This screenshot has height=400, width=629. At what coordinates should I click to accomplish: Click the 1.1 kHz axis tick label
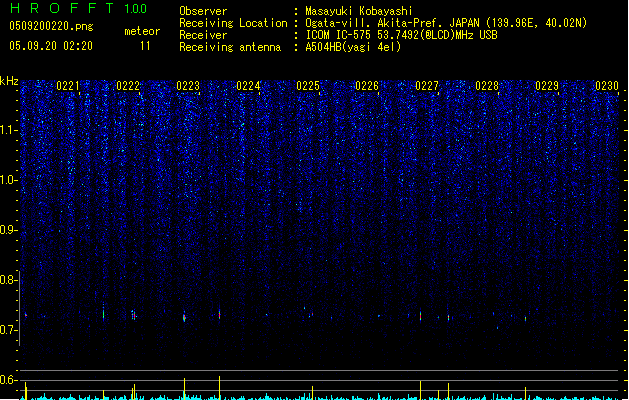click(x=8, y=130)
